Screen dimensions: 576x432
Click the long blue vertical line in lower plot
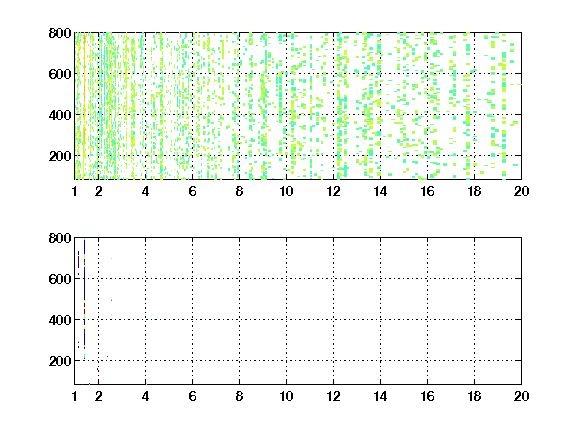[x=84, y=294]
